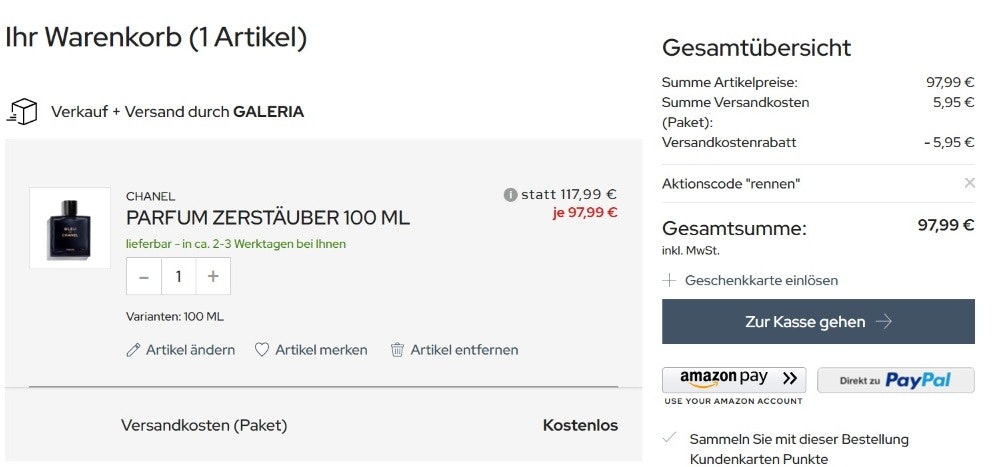
Task: Click the trash icon to remove article
Action: coord(397,350)
